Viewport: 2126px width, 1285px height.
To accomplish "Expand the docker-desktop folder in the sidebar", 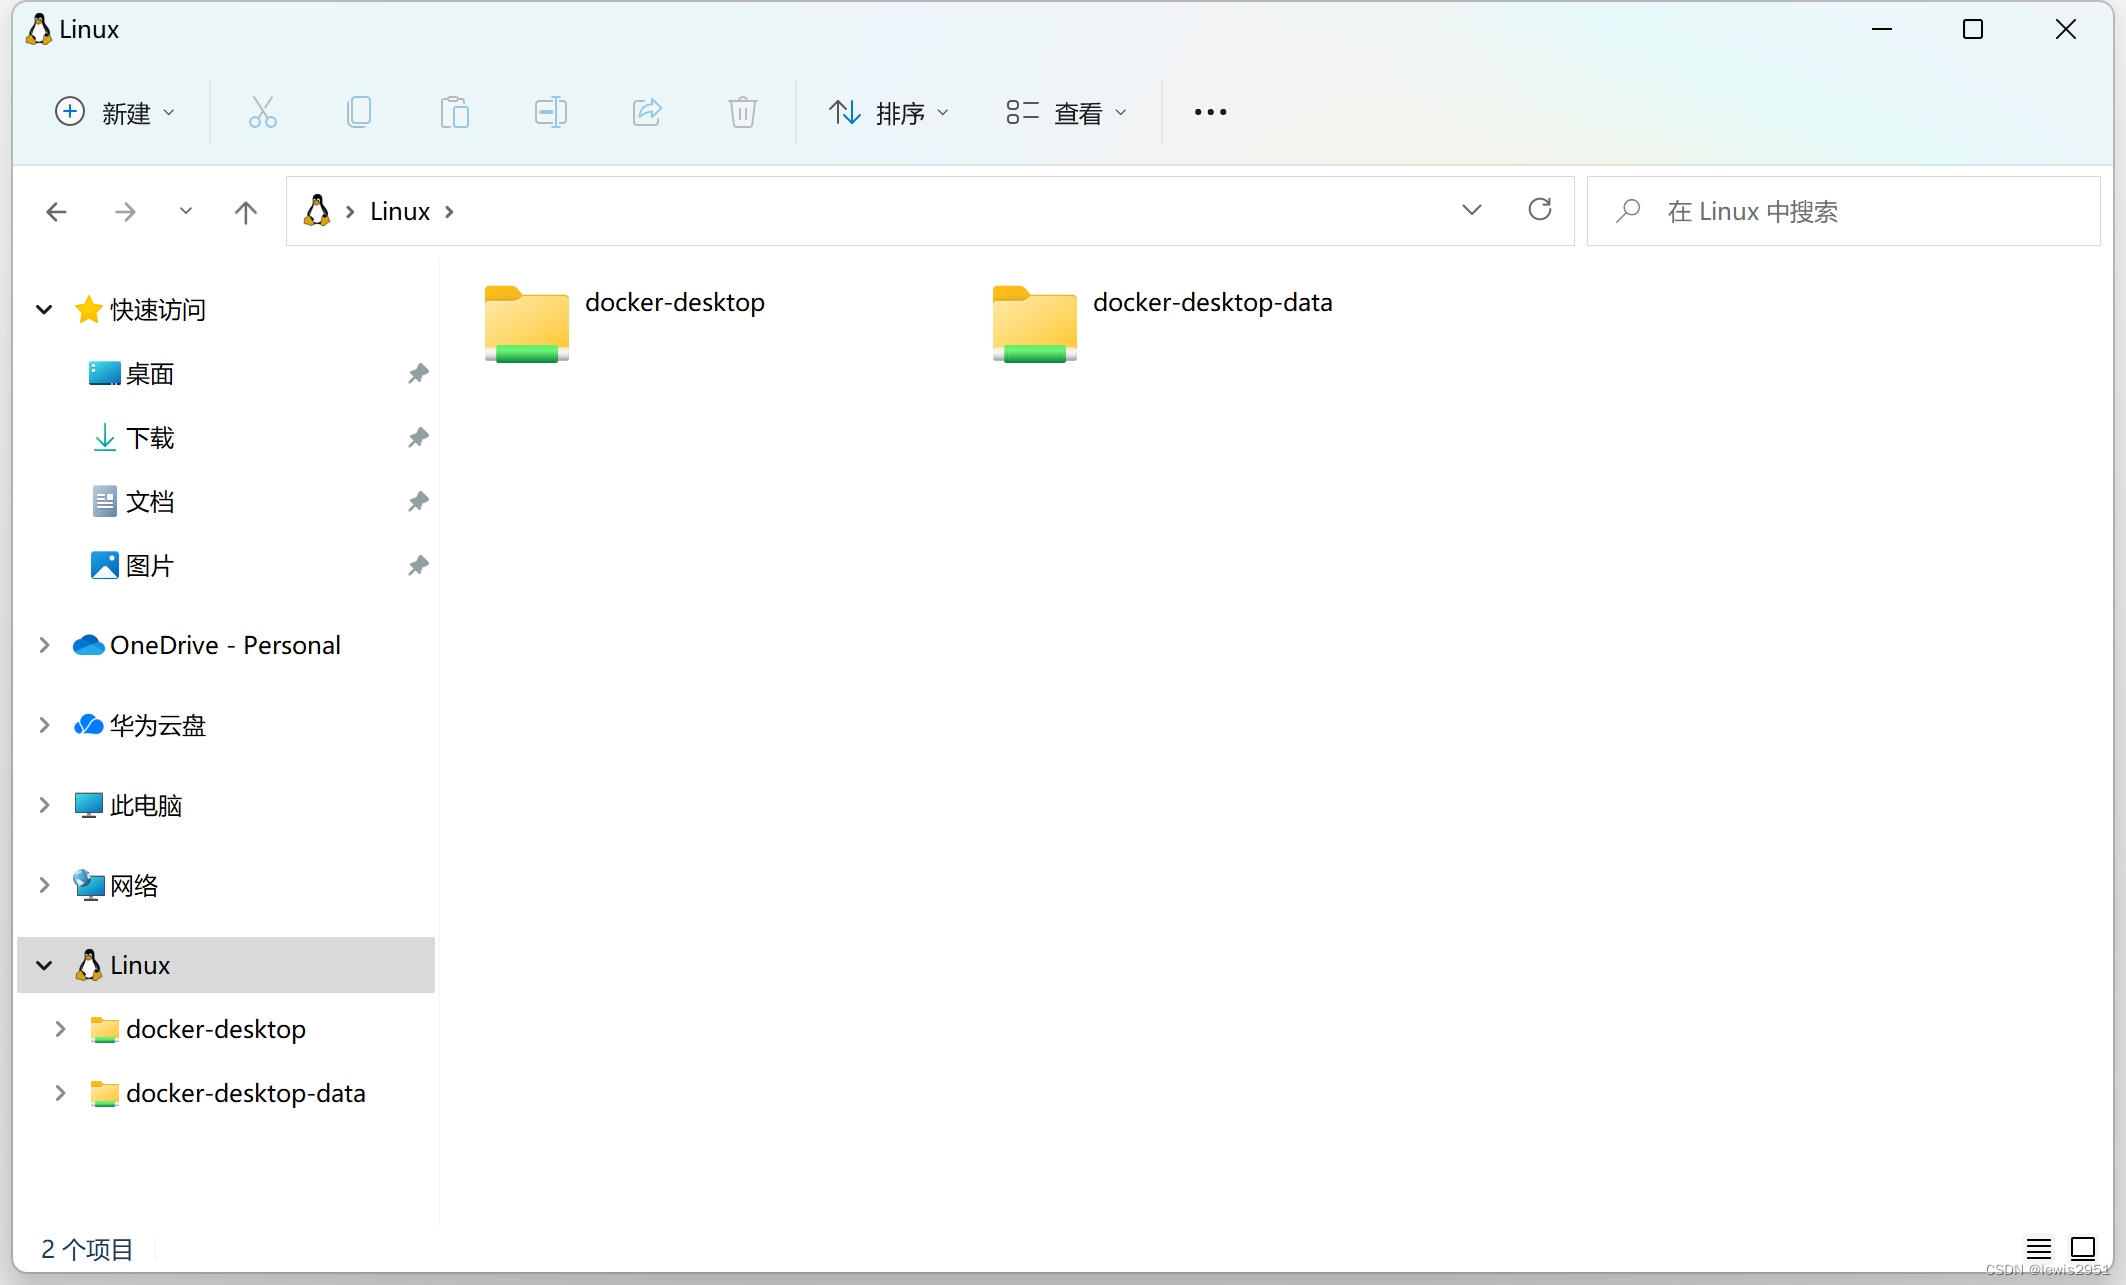I will tap(60, 1029).
